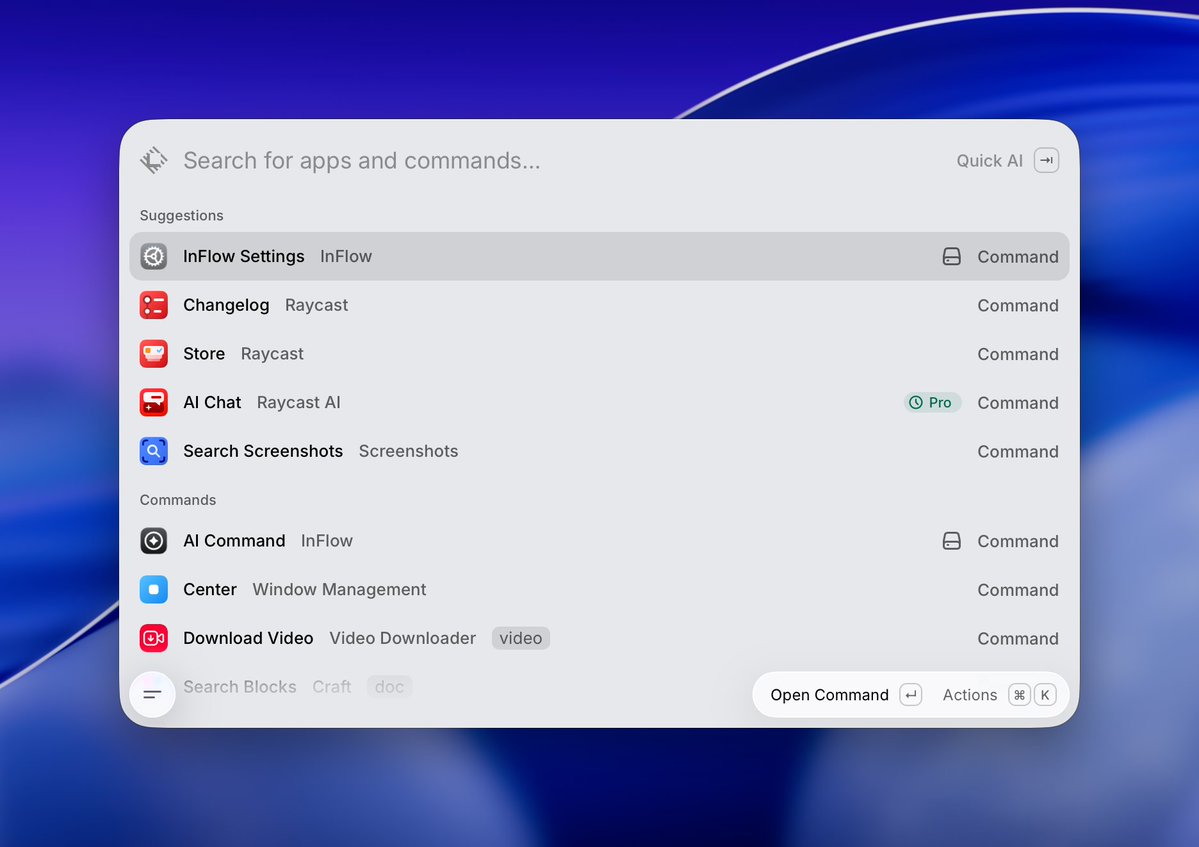Viewport: 1199px width, 847px height.
Task: Click the Store icon
Action: coord(154,354)
